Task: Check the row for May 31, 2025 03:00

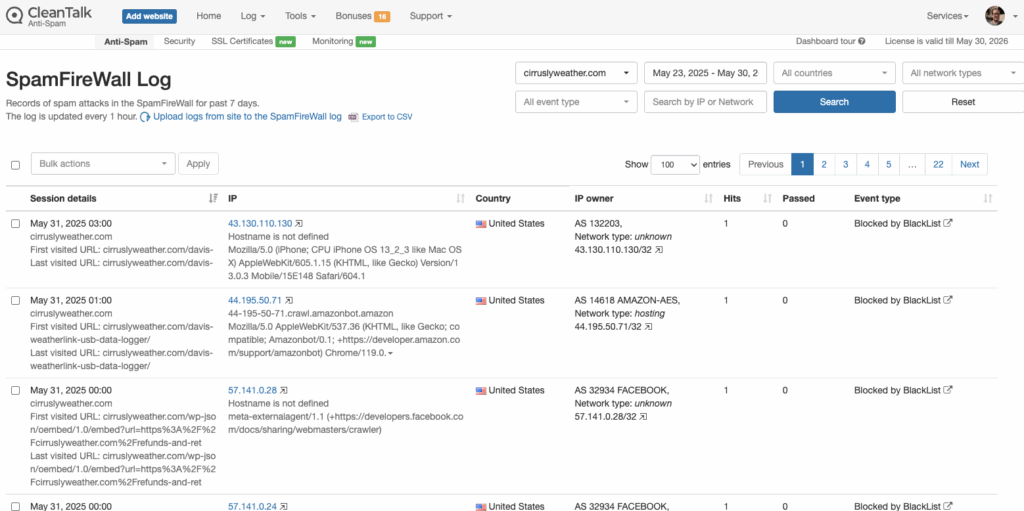Action: point(16,223)
